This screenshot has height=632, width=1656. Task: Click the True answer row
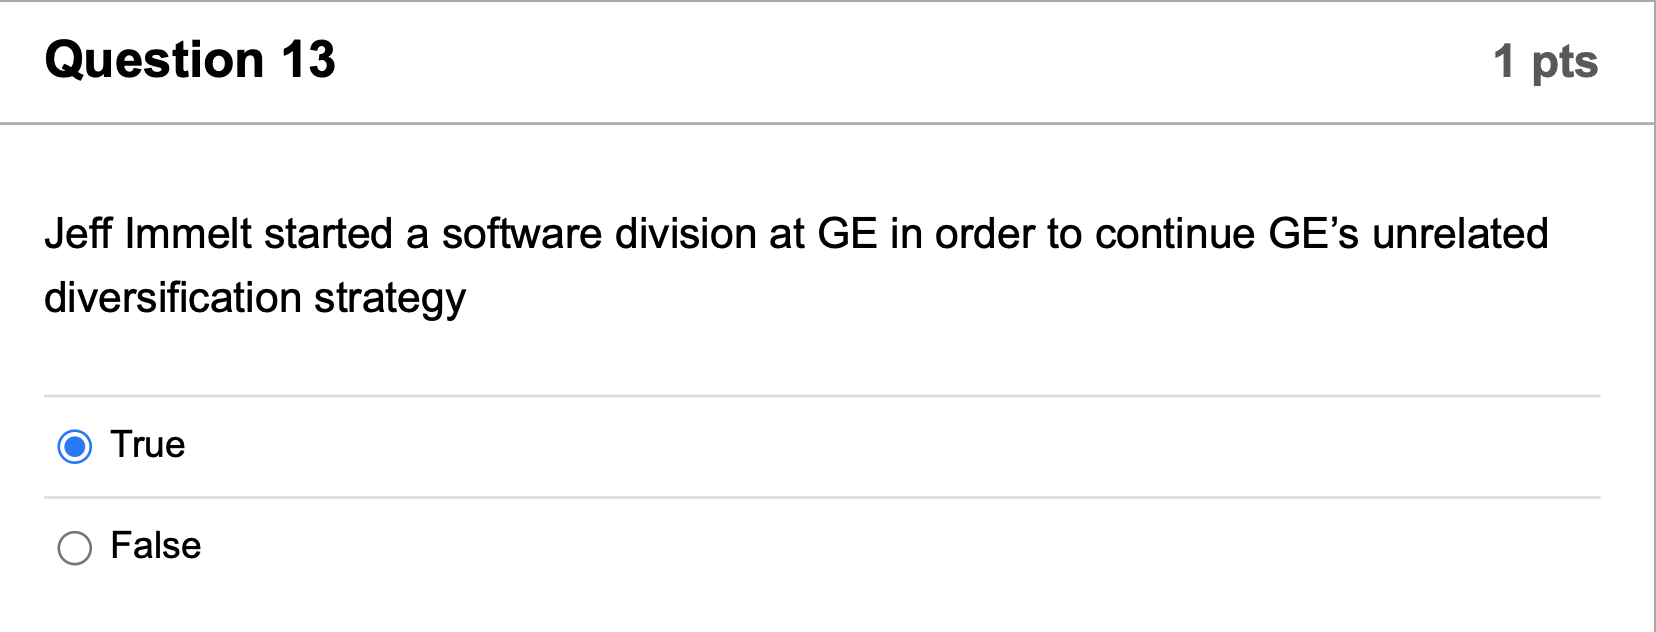(400, 445)
